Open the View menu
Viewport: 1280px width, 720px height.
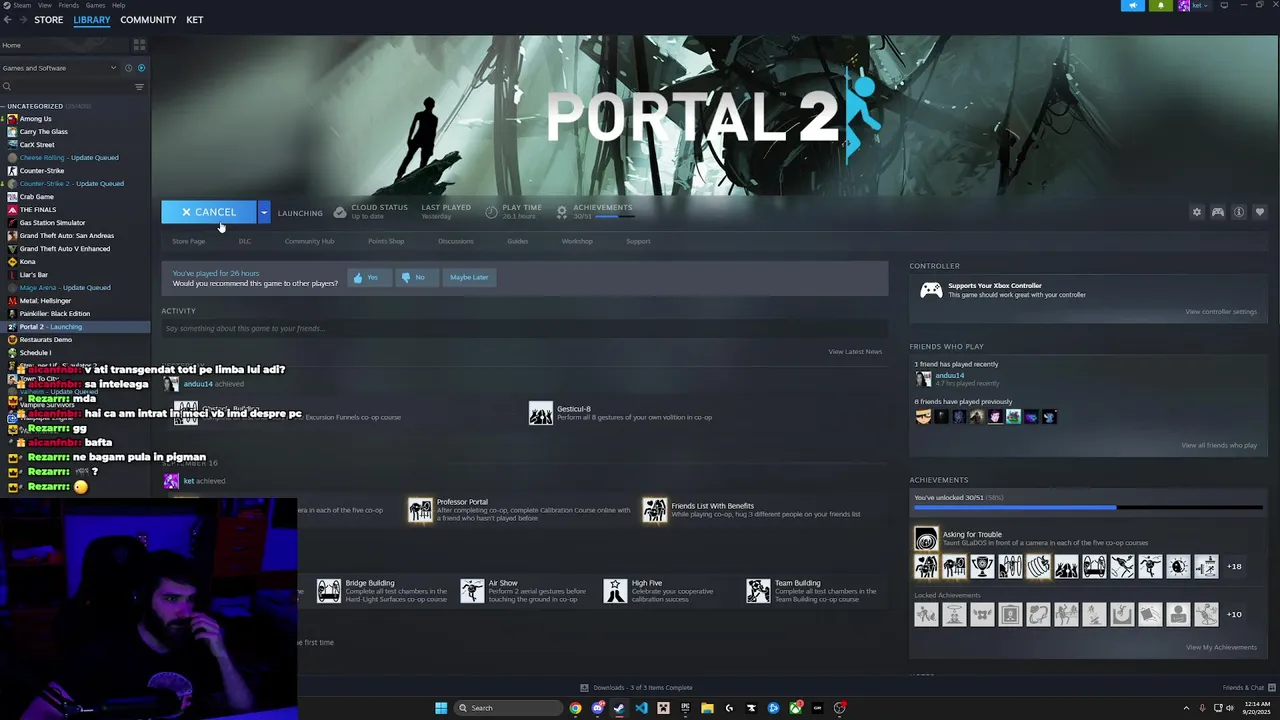click(45, 5)
